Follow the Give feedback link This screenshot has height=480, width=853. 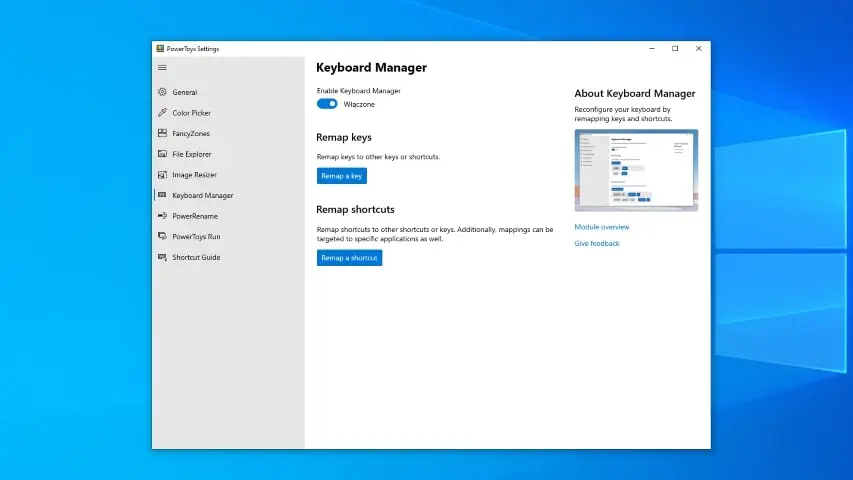point(597,243)
